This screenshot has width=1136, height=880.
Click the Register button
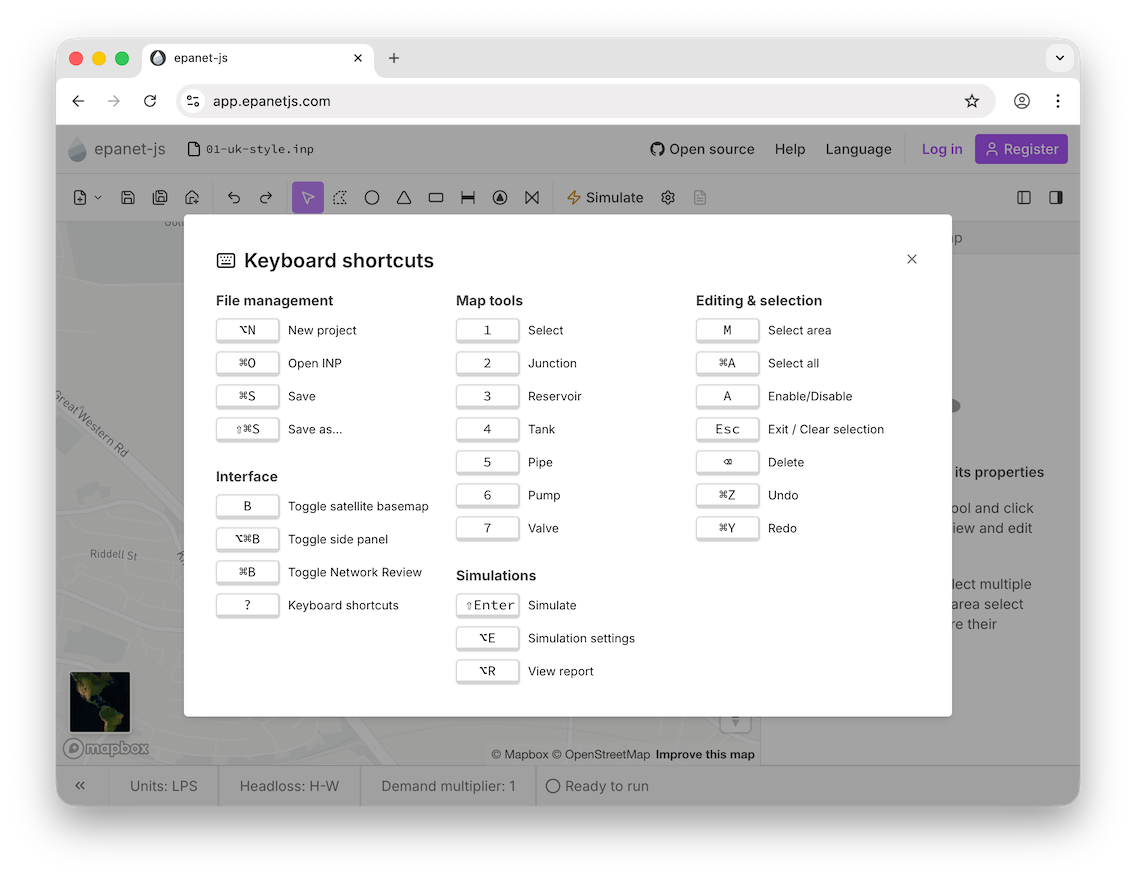click(1021, 149)
